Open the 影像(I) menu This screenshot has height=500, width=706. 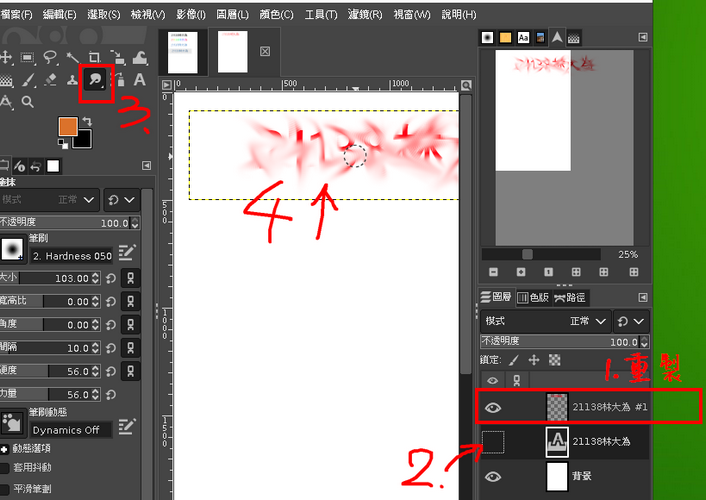click(189, 15)
